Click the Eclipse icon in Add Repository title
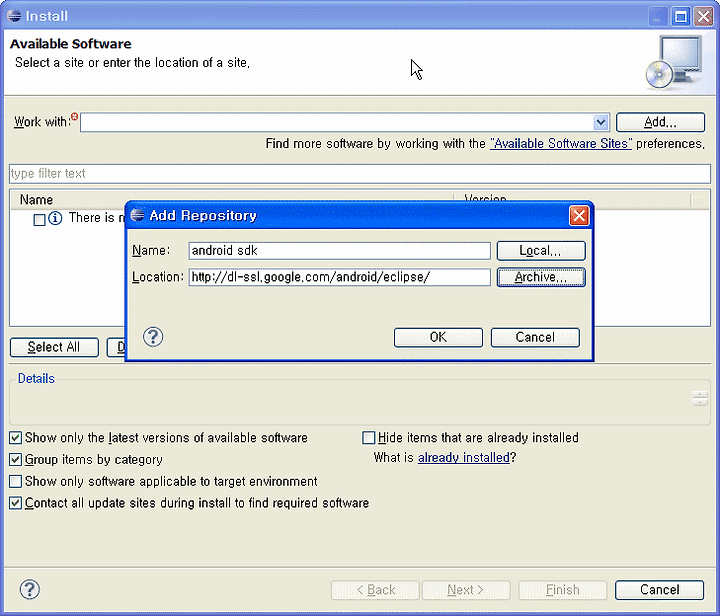This screenshot has height=616, width=720. click(x=137, y=215)
